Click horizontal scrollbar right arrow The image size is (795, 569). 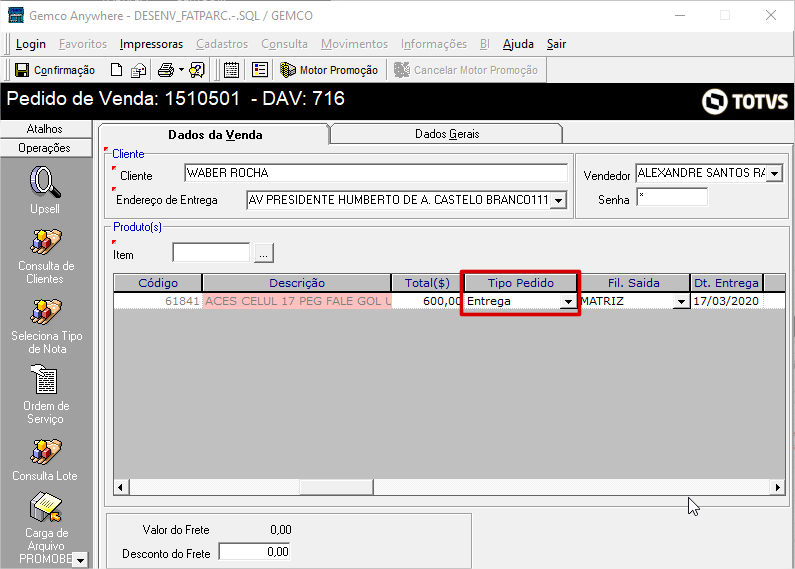(778, 487)
